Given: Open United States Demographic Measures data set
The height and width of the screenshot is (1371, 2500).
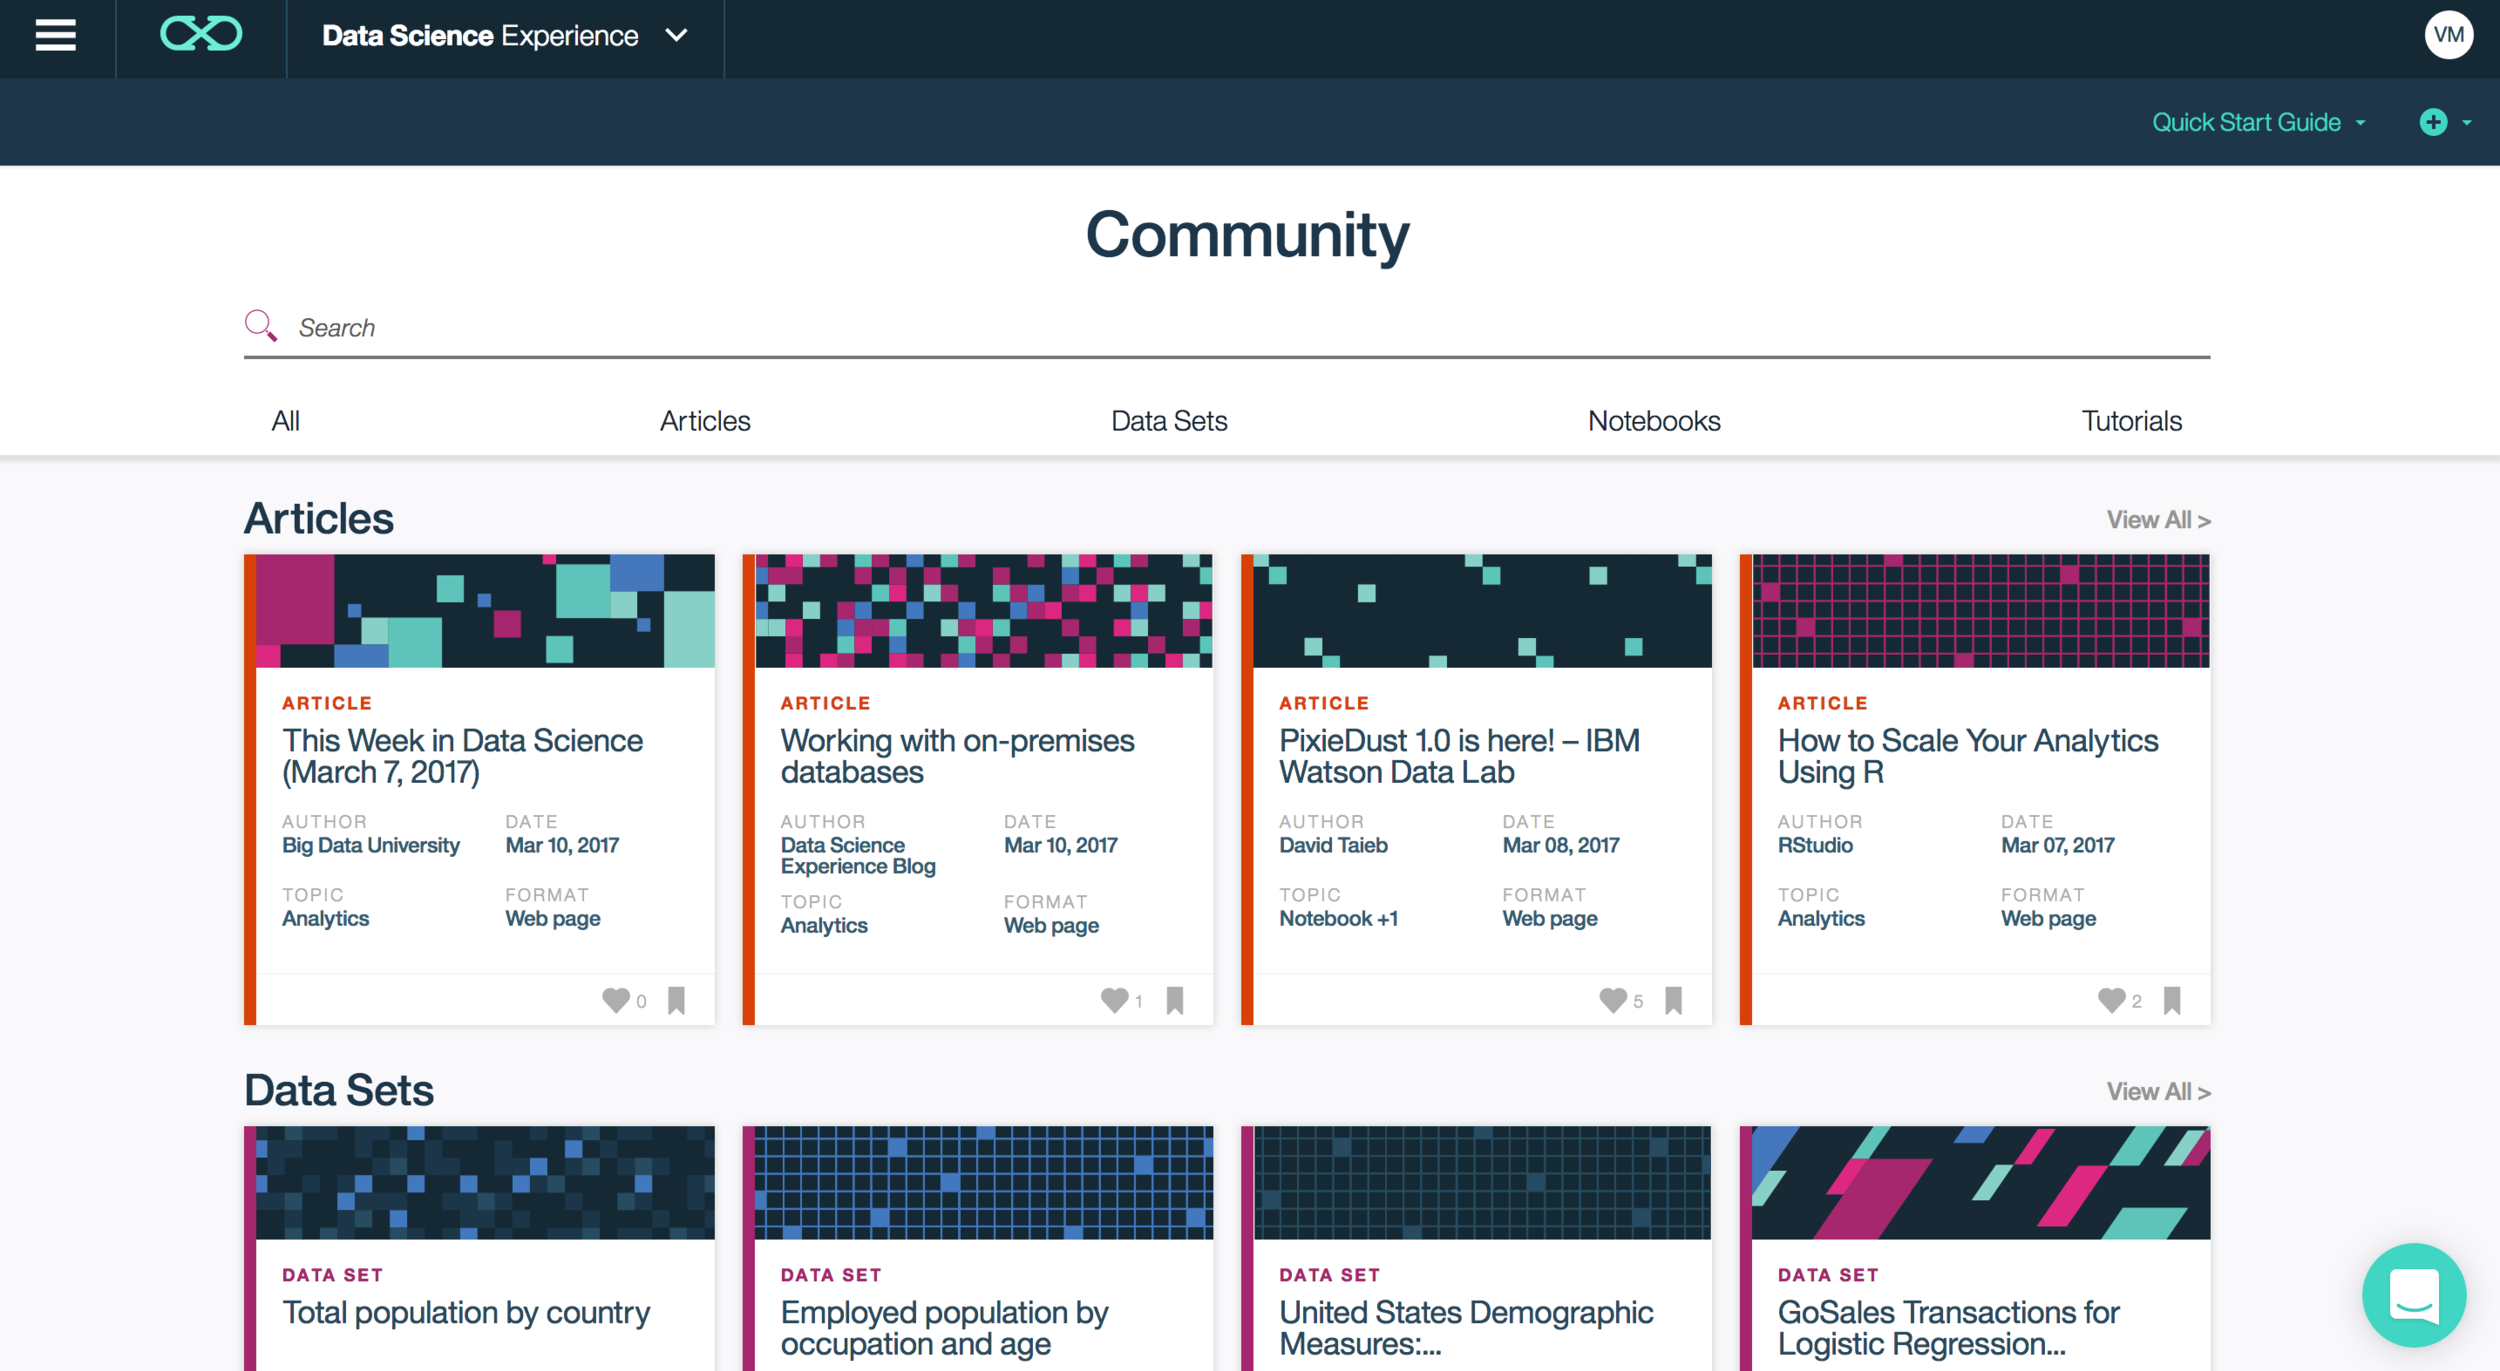Looking at the screenshot, I should (x=1466, y=1328).
